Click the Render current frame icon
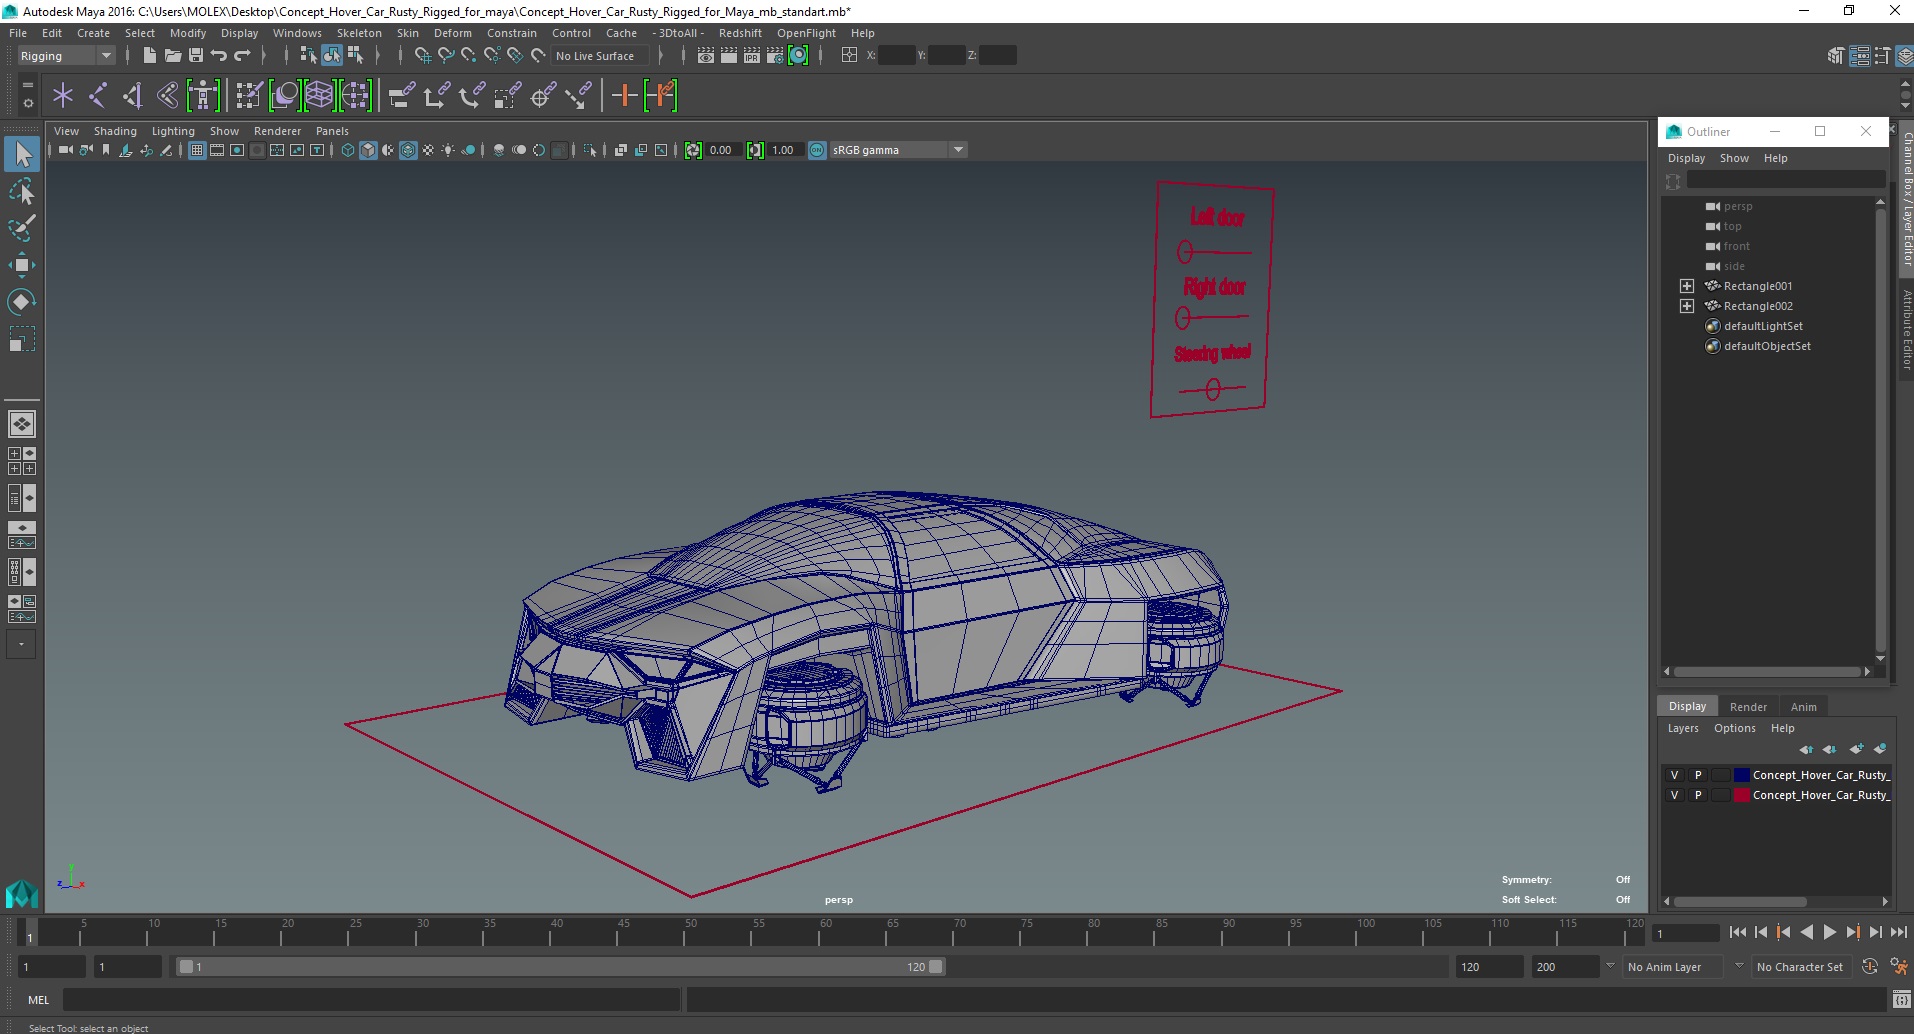Image resolution: width=1914 pixels, height=1034 pixels. pyautogui.click(x=728, y=56)
